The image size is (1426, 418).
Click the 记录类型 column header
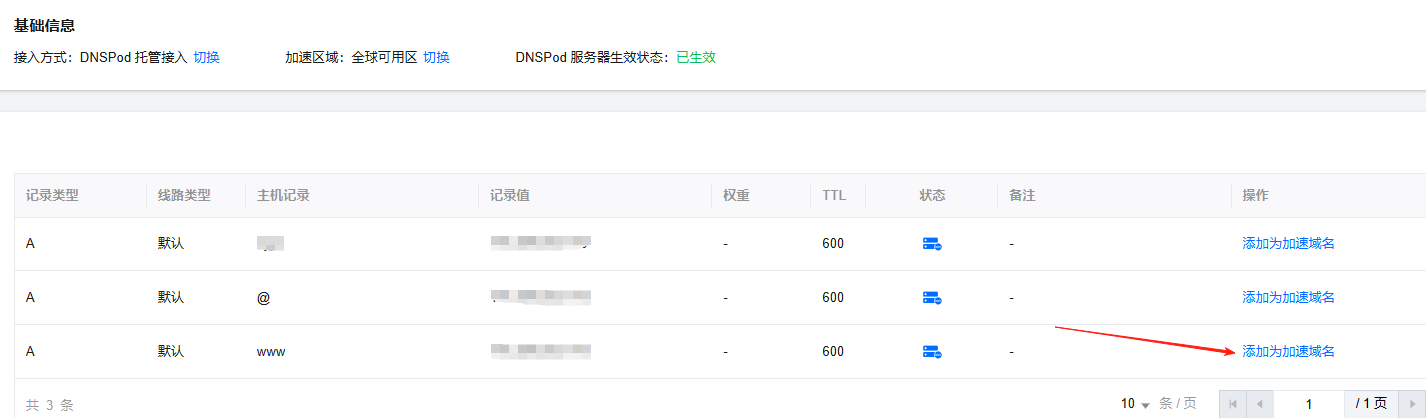coord(52,195)
